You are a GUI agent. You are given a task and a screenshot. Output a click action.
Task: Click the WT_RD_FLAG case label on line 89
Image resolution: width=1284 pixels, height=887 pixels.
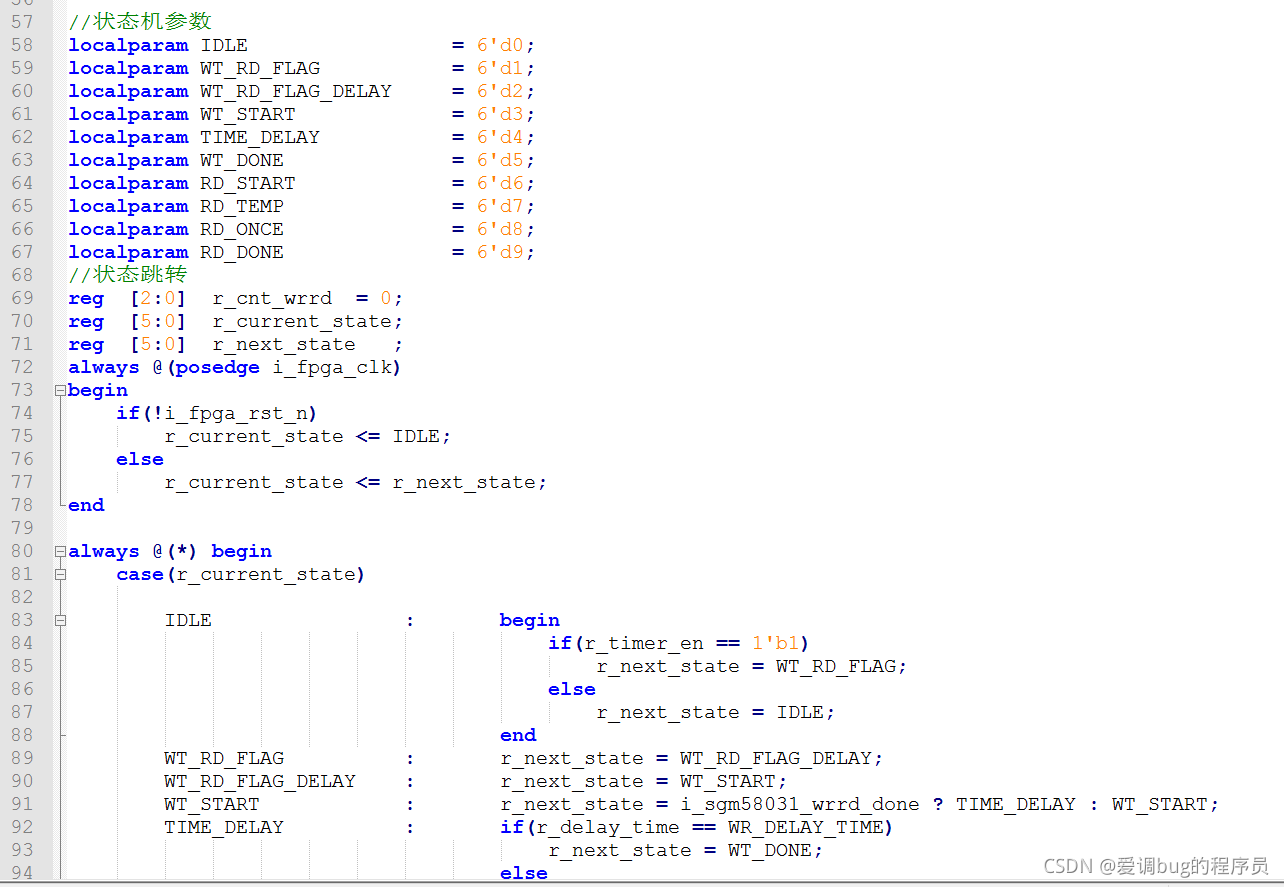(x=224, y=758)
